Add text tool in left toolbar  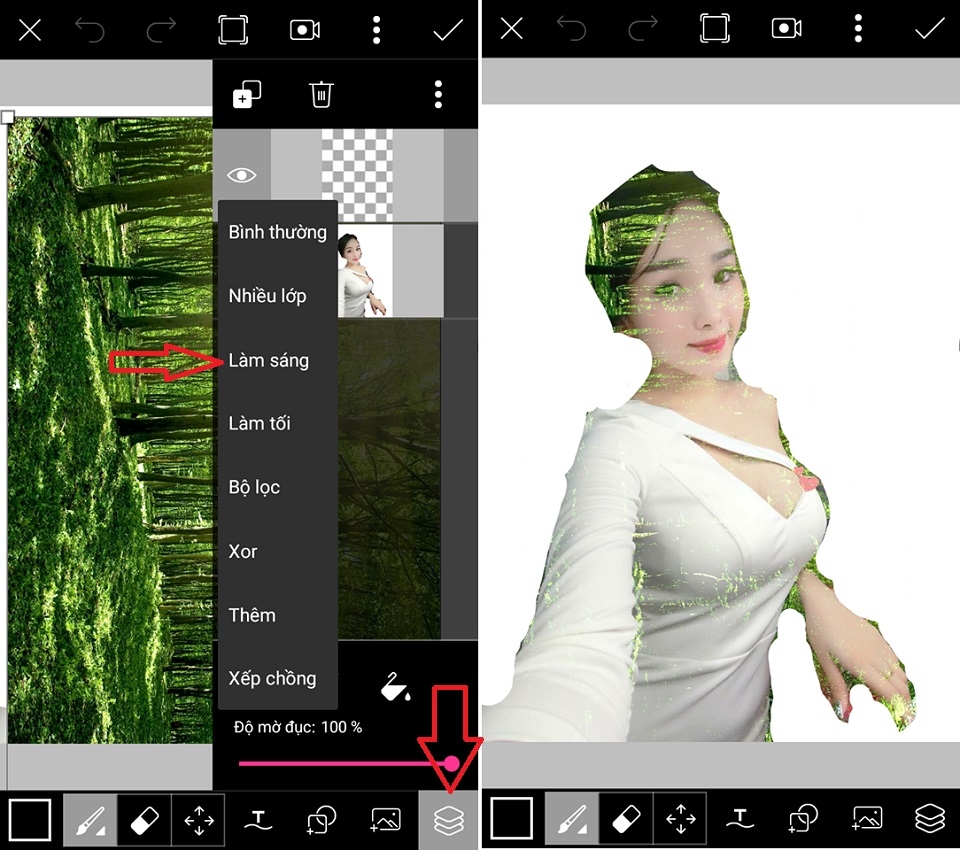258,820
